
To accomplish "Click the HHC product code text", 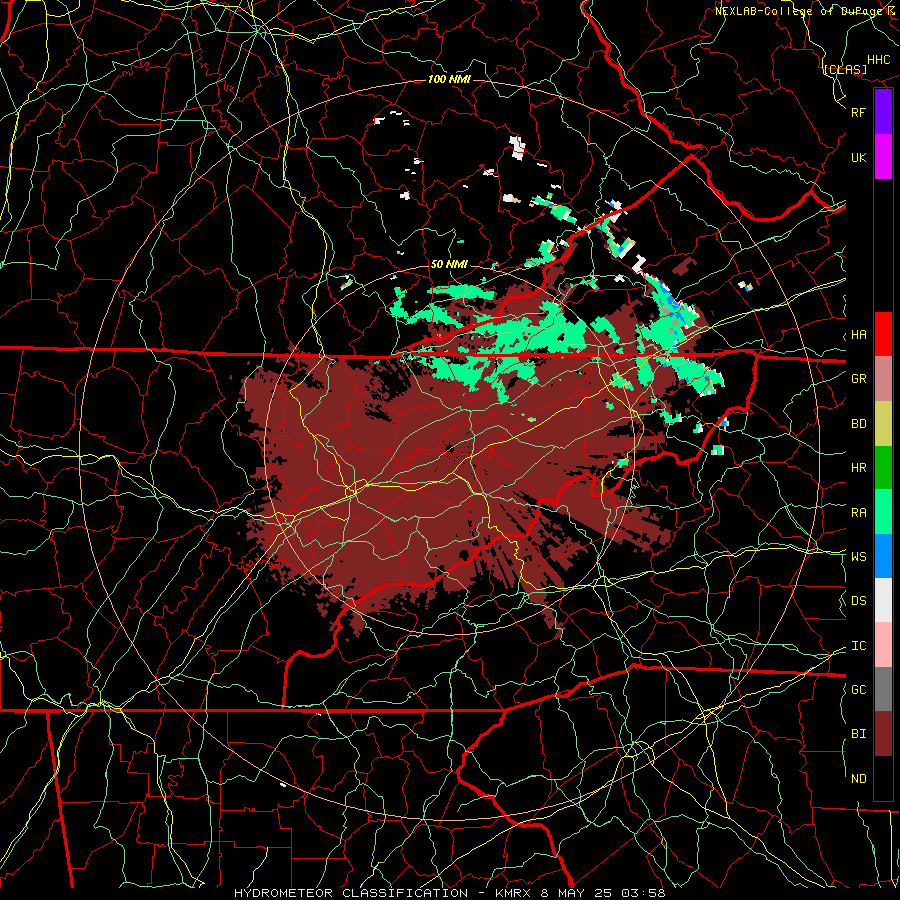I will 879,60.
